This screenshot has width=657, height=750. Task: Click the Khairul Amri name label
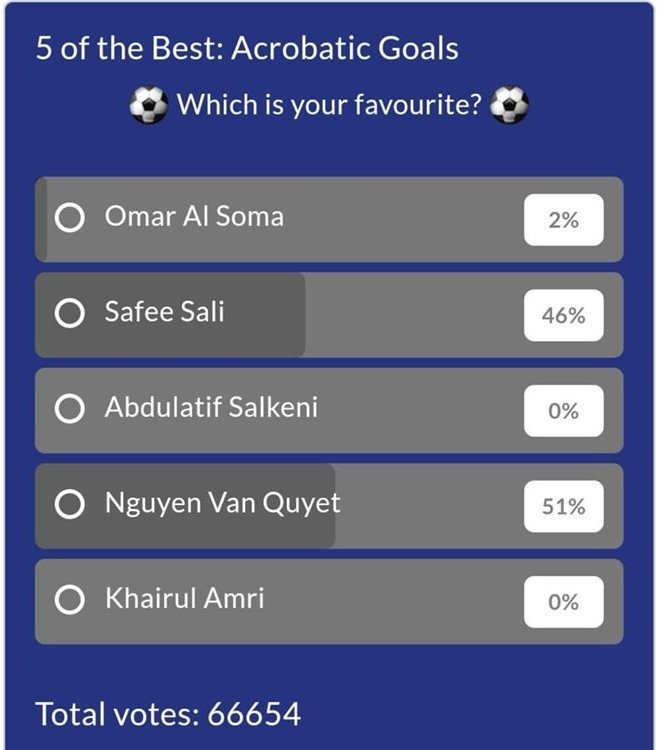184,599
